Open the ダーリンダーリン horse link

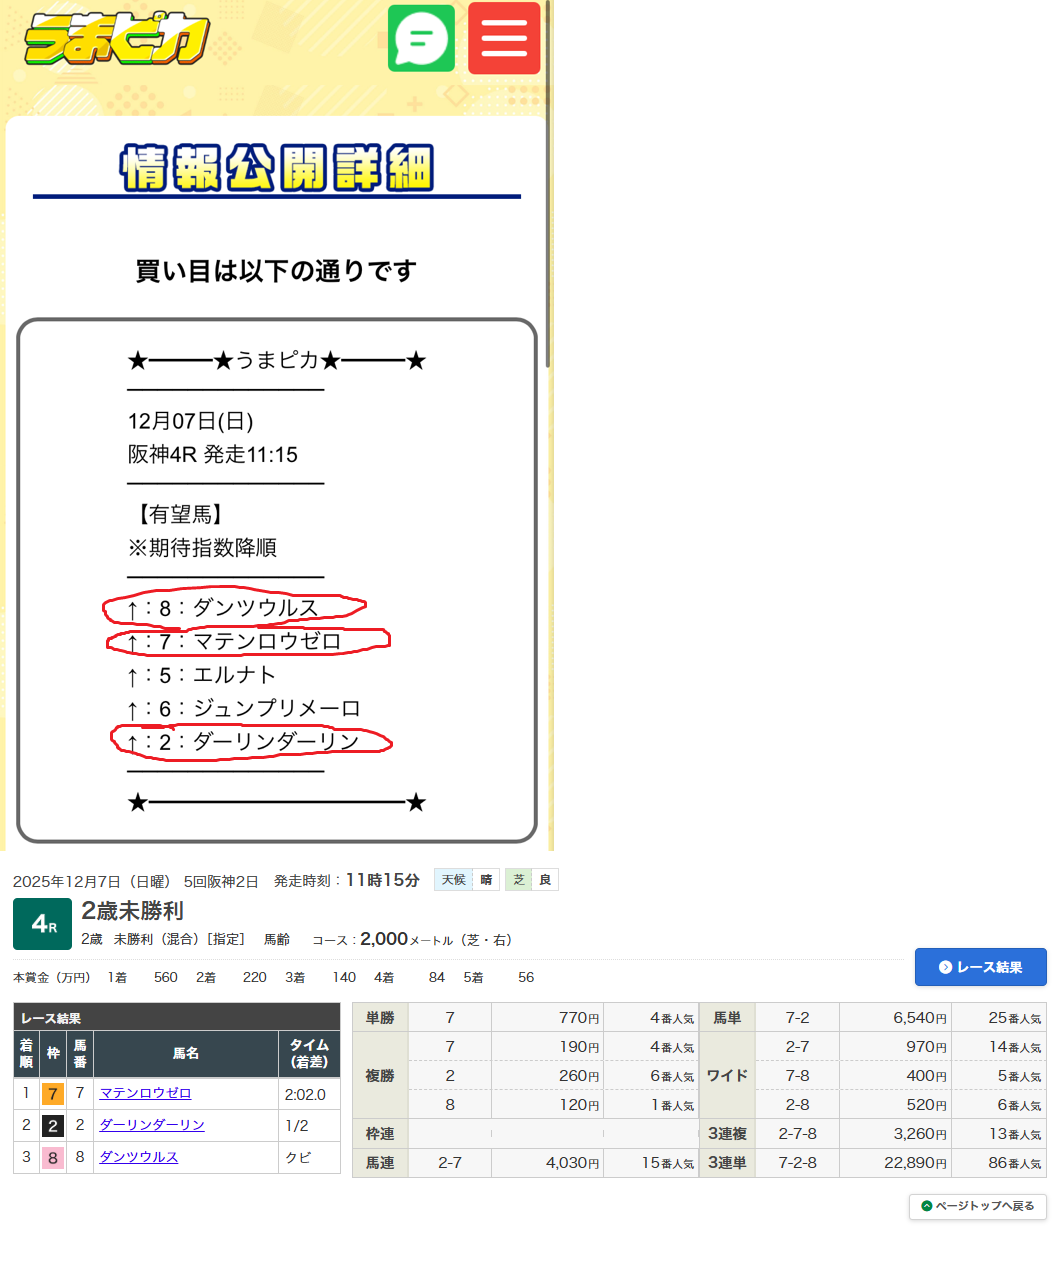pyautogui.click(x=152, y=1125)
